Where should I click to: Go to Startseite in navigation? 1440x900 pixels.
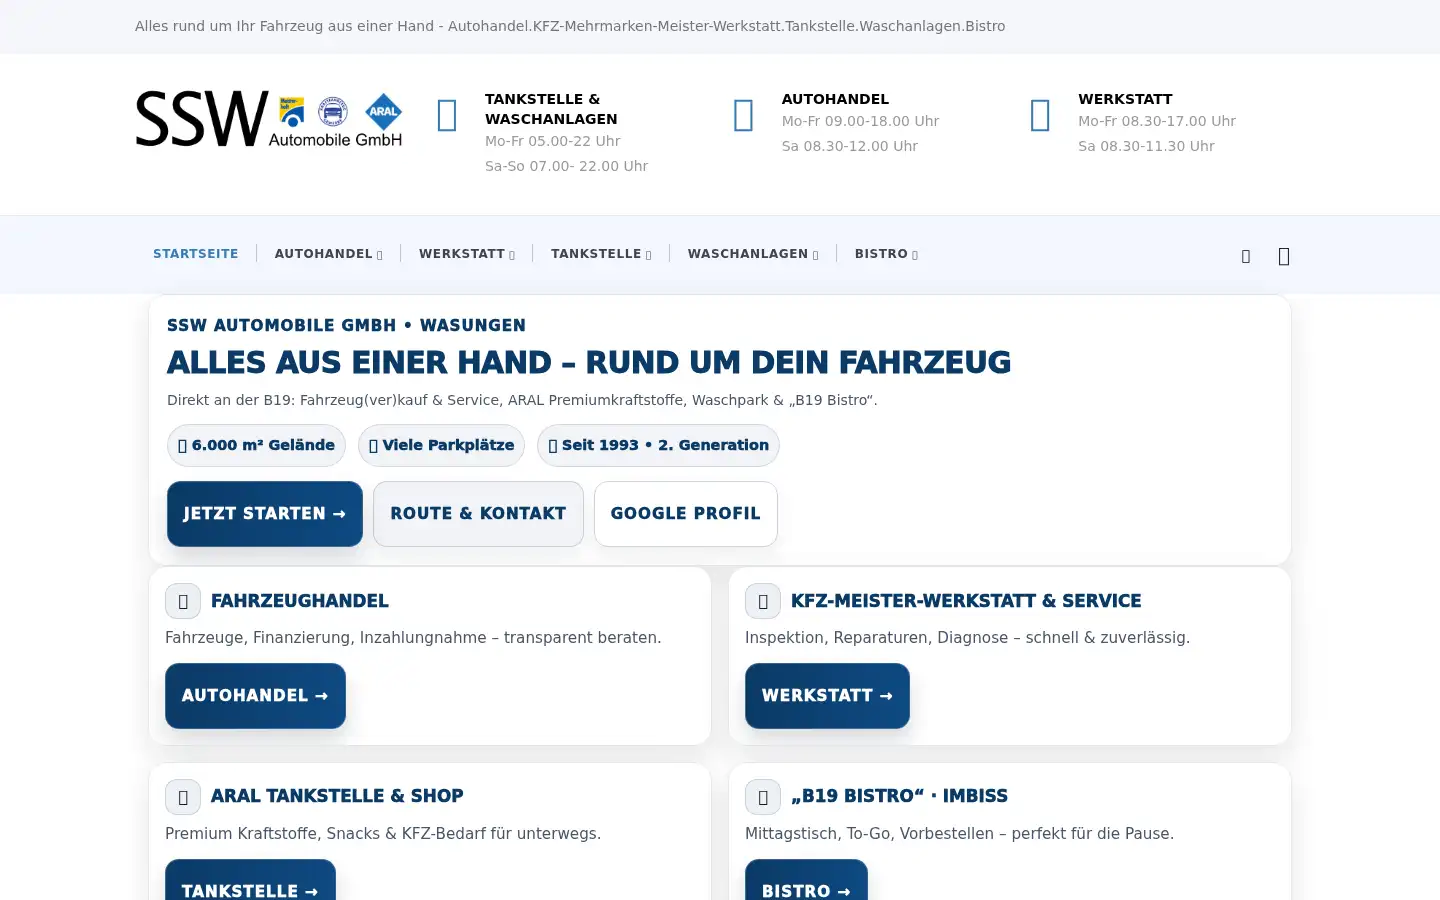[196, 254]
